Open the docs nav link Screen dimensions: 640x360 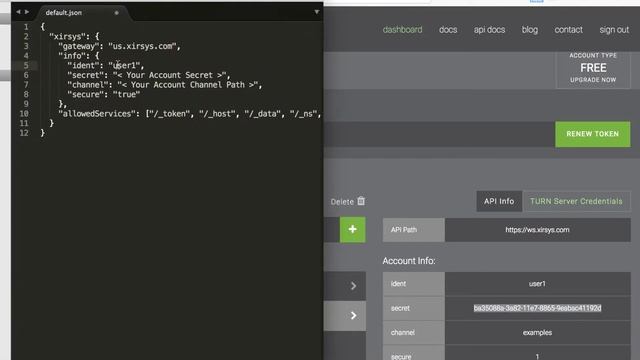point(448,30)
